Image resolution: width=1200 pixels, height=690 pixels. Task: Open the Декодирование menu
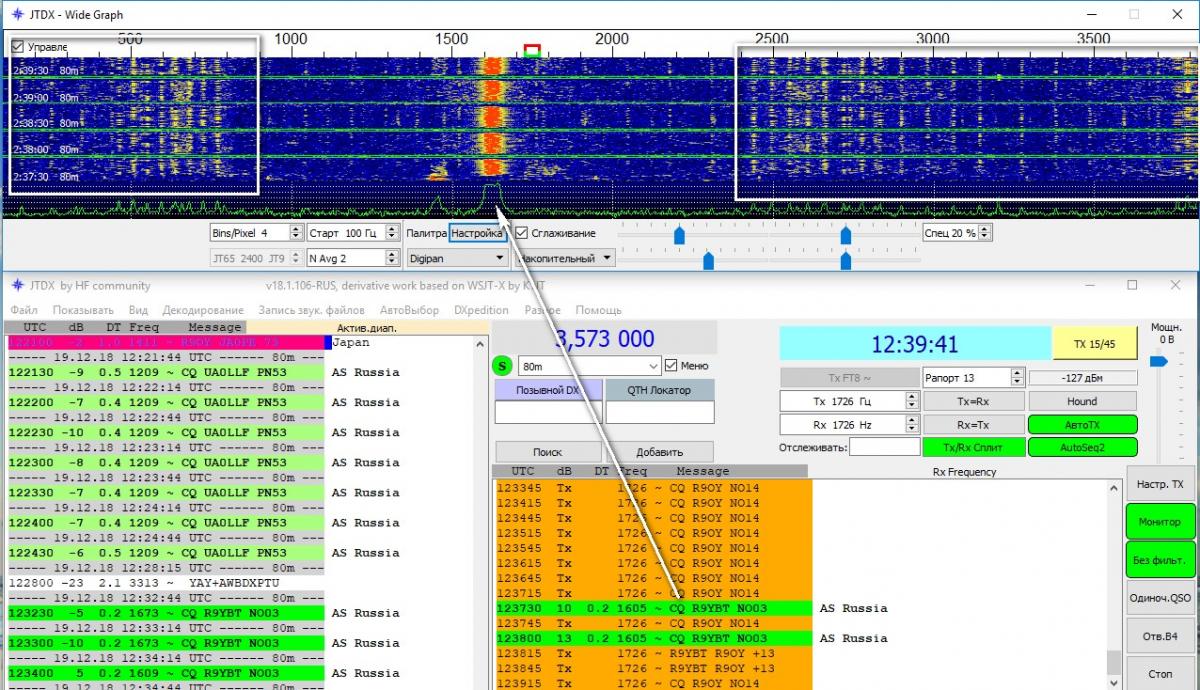201,310
